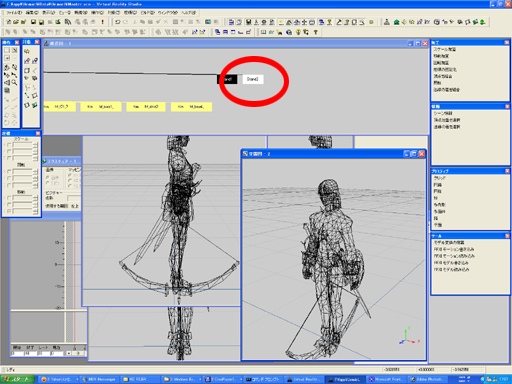
Task: Select the rightmost yellow node in scene graph
Action: (191, 107)
